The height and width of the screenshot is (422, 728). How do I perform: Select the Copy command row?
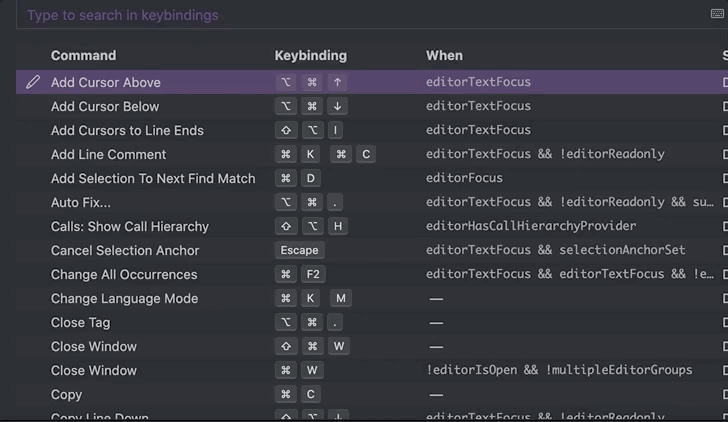pos(67,394)
